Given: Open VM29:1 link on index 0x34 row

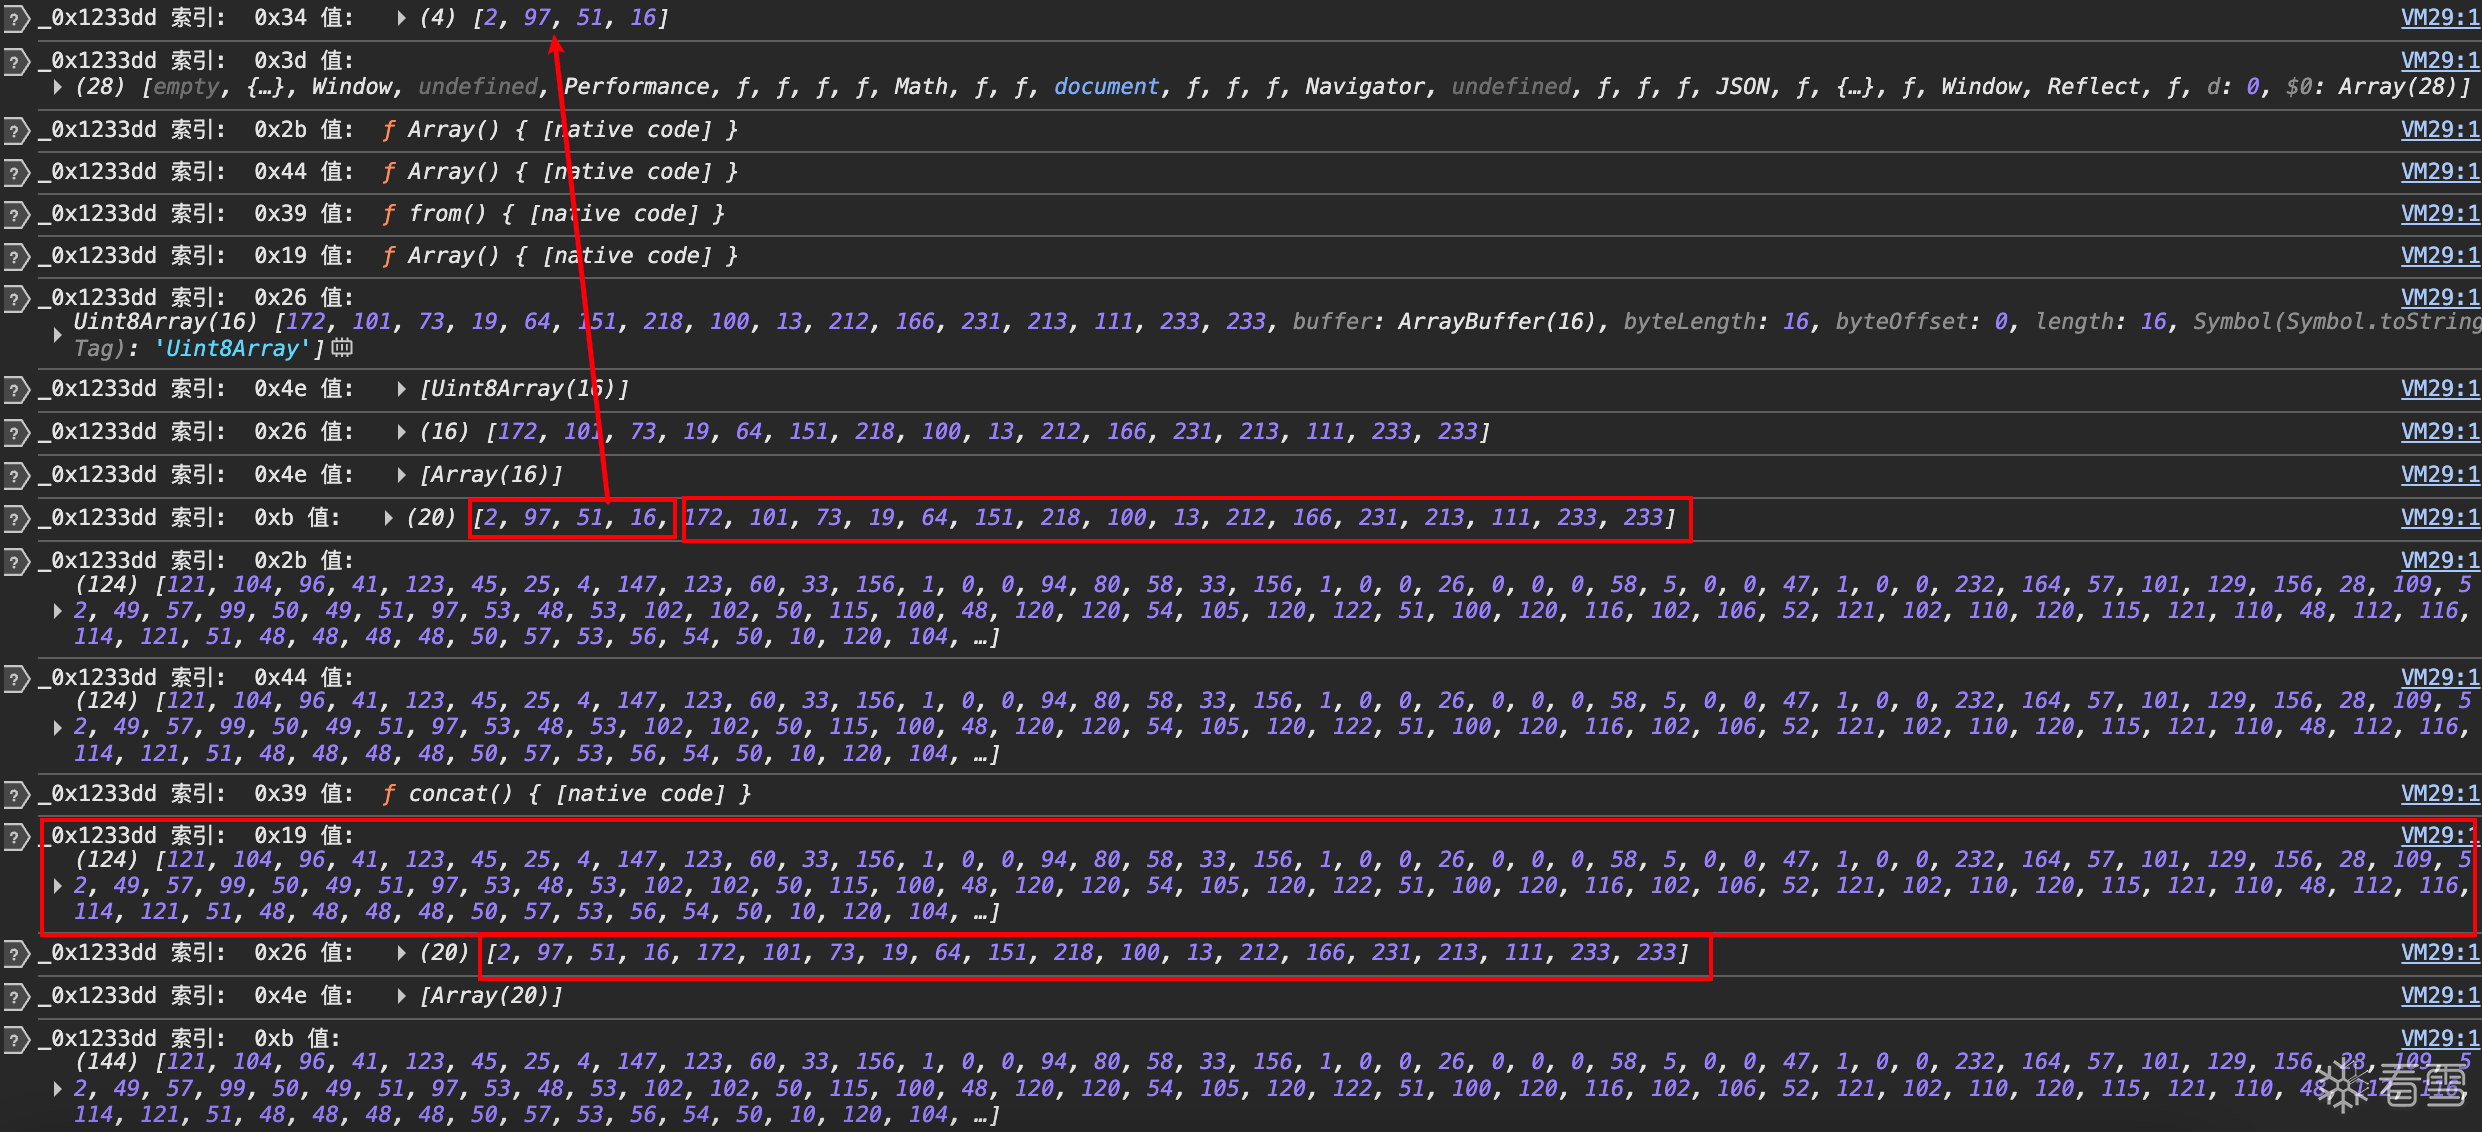Looking at the screenshot, I should pyautogui.click(x=2440, y=18).
